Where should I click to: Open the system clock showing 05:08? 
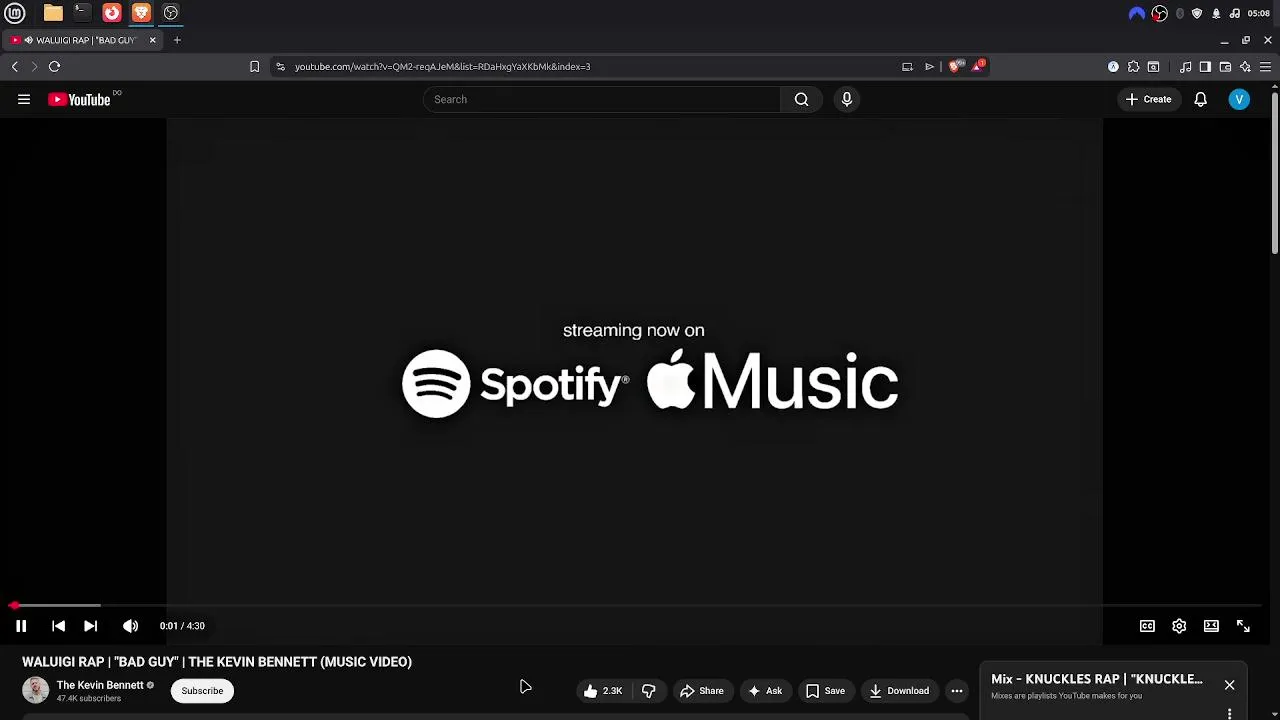click(x=1259, y=13)
